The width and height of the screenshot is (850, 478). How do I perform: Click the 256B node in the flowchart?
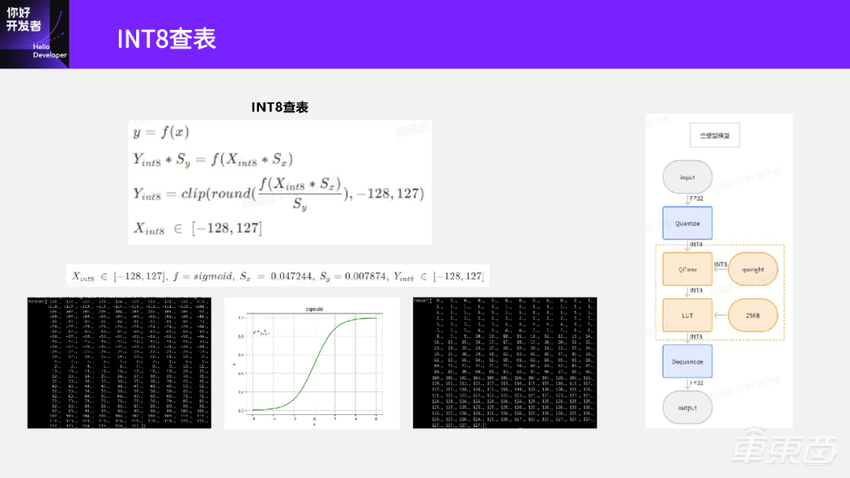click(x=752, y=316)
